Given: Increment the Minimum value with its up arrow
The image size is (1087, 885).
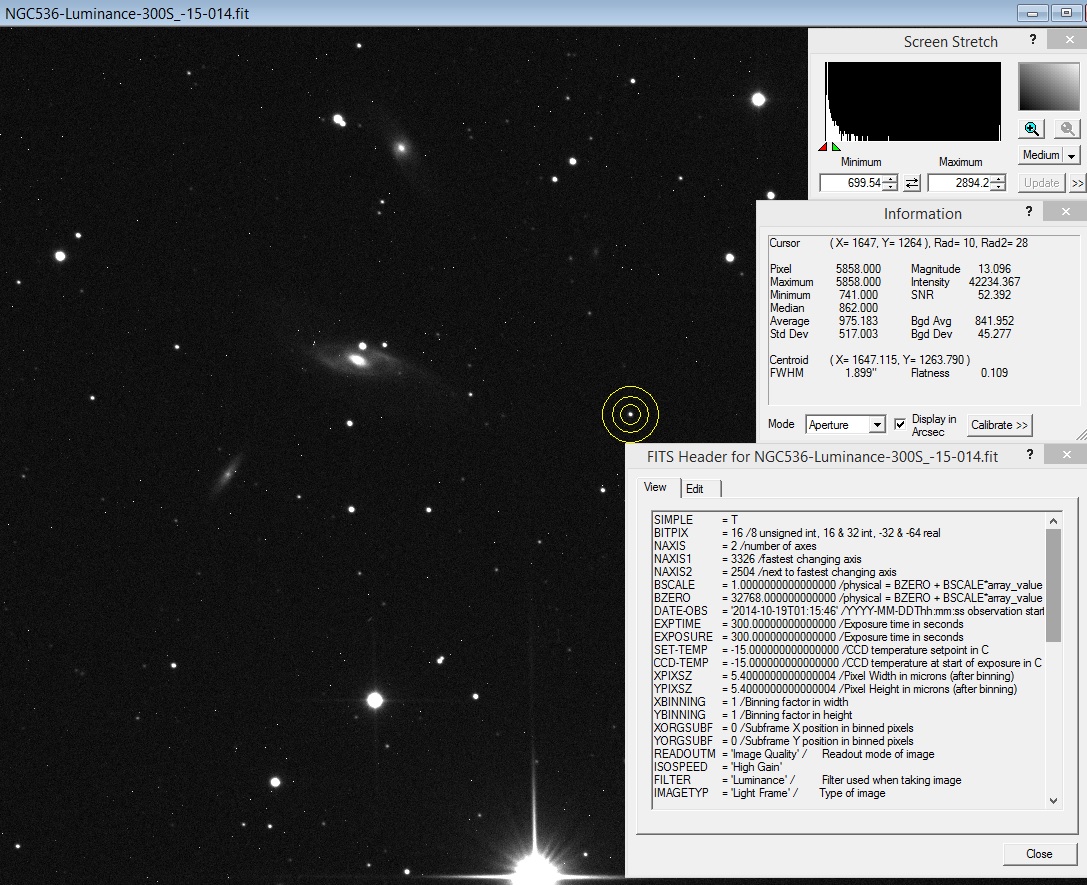Looking at the screenshot, I should [x=888, y=178].
